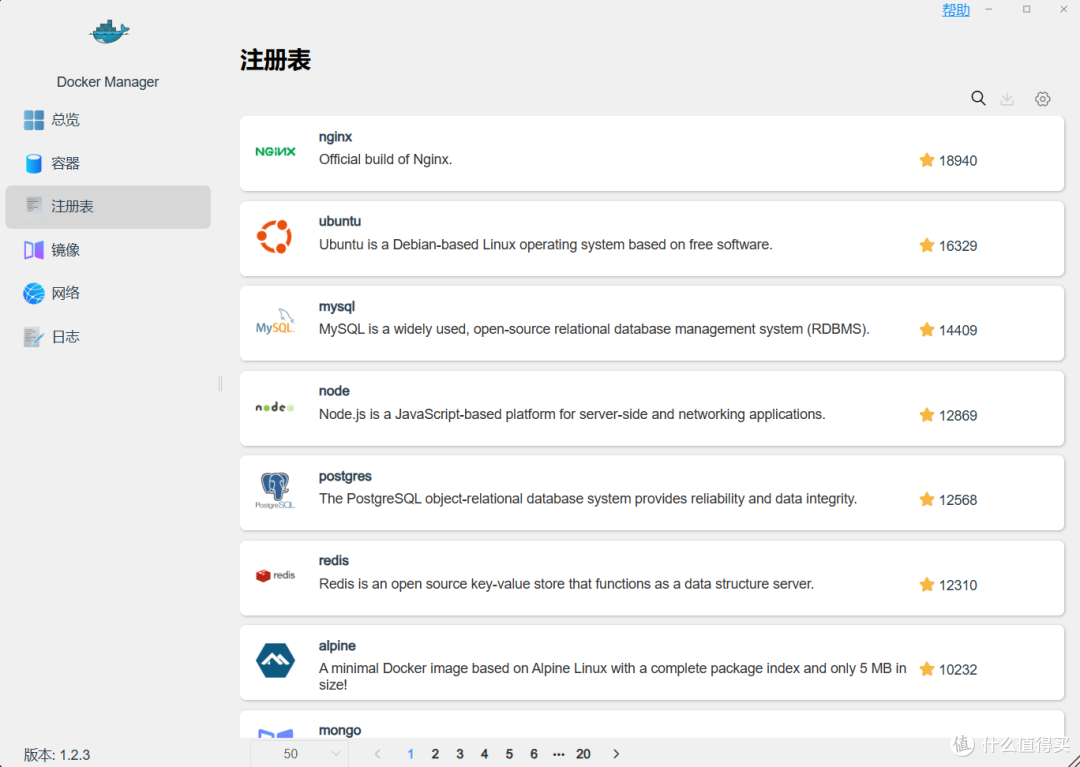Go to next page arrow
The height and width of the screenshot is (767, 1080).
(616, 754)
